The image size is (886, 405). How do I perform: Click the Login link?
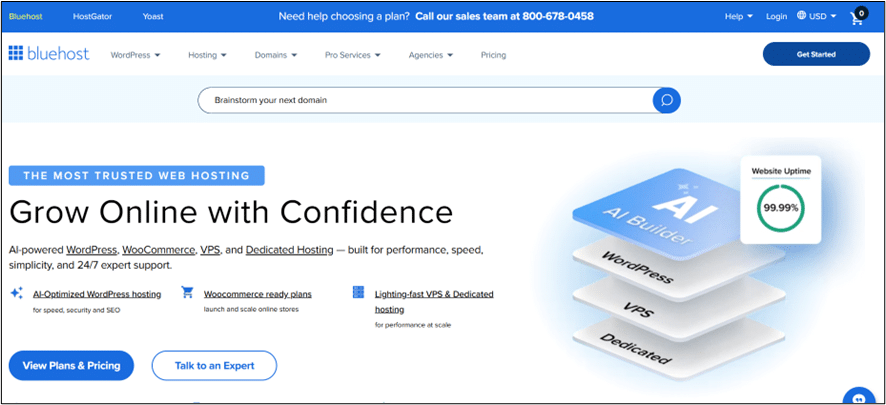click(x=776, y=16)
